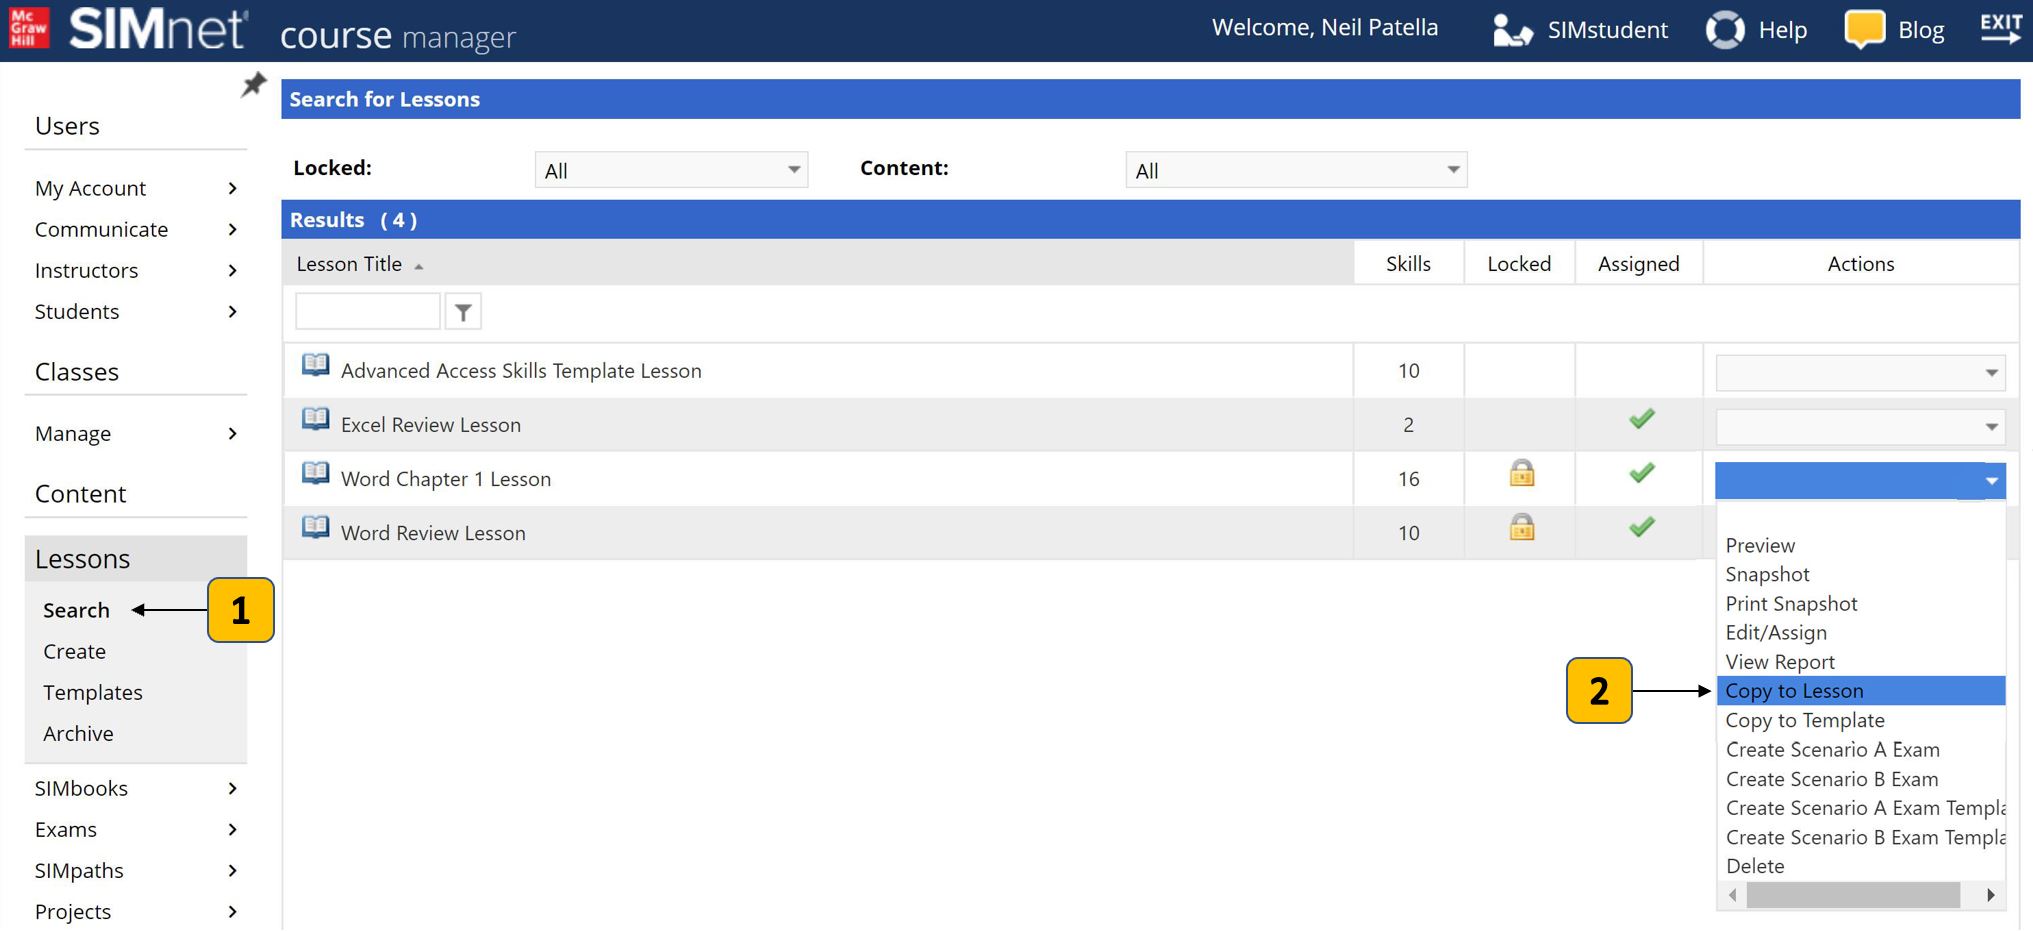Screen dimensions: 2033x931
Task: Expand Instructors menu
Action: (x=136, y=270)
